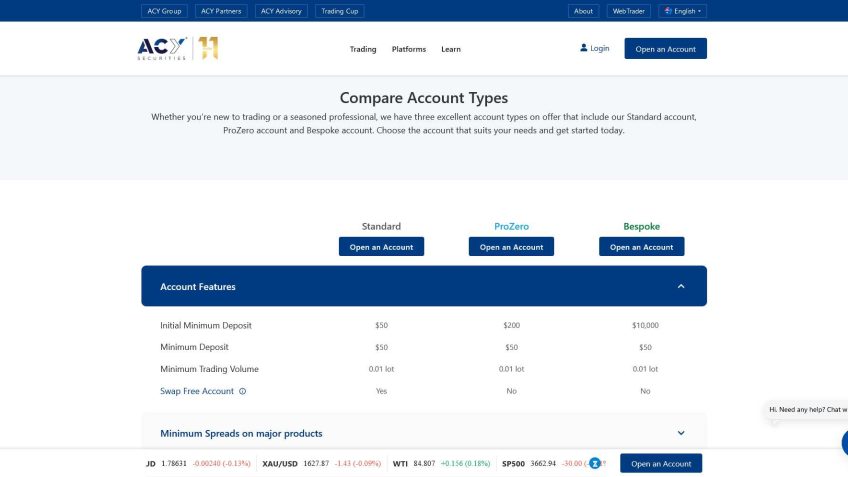Open the live chat bubble icon
Image resolution: width=848 pixels, height=477 pixels.
tap(843, 442)
